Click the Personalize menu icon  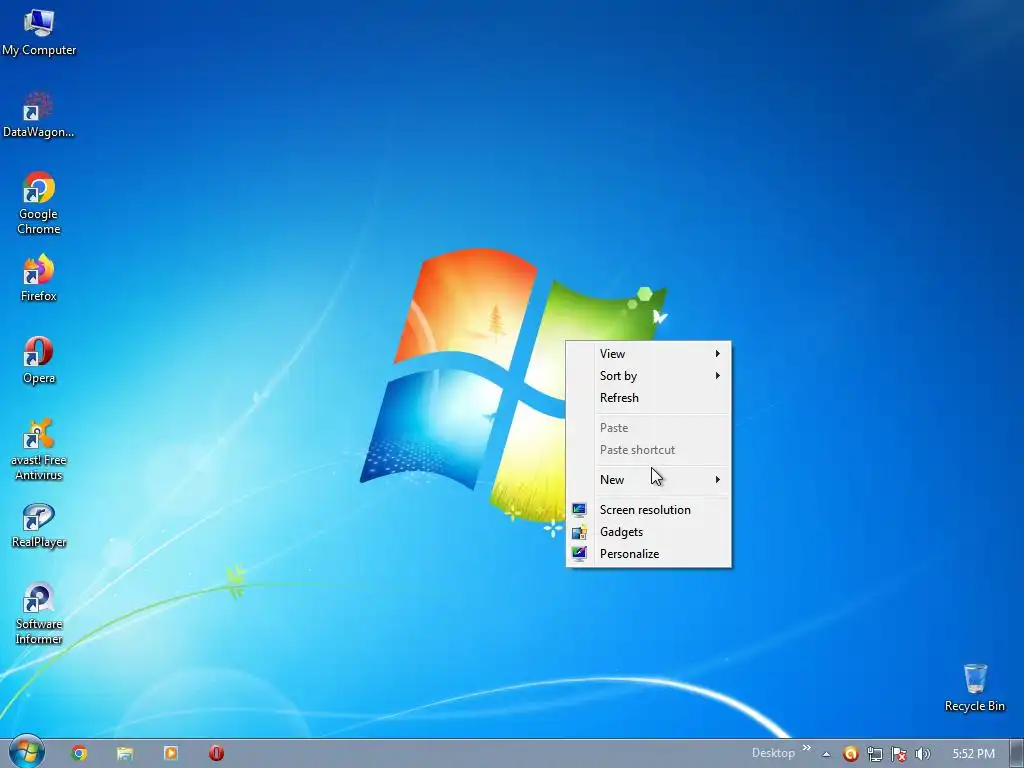coord(579,554)
